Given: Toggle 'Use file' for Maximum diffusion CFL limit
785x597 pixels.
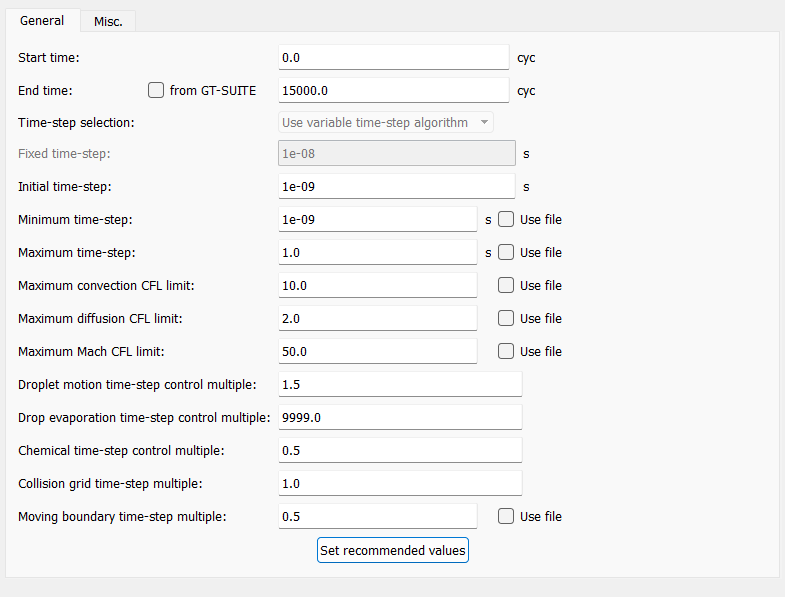Looking at the screenshot, I should 506,318.
